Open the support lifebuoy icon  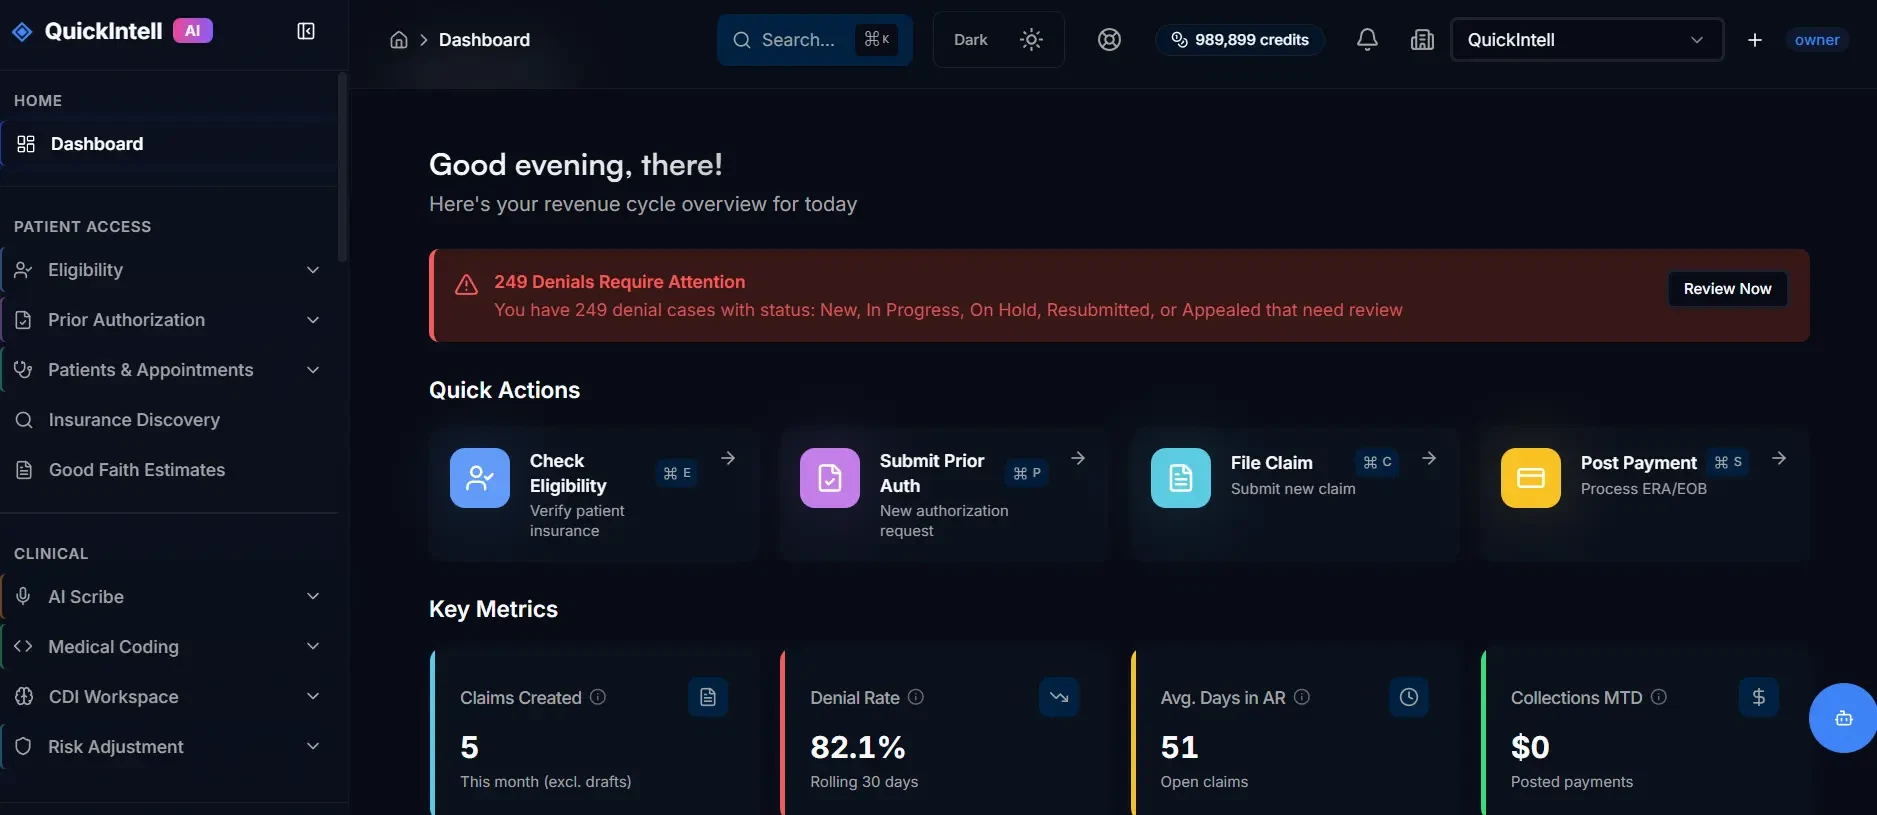[1109, 40]
